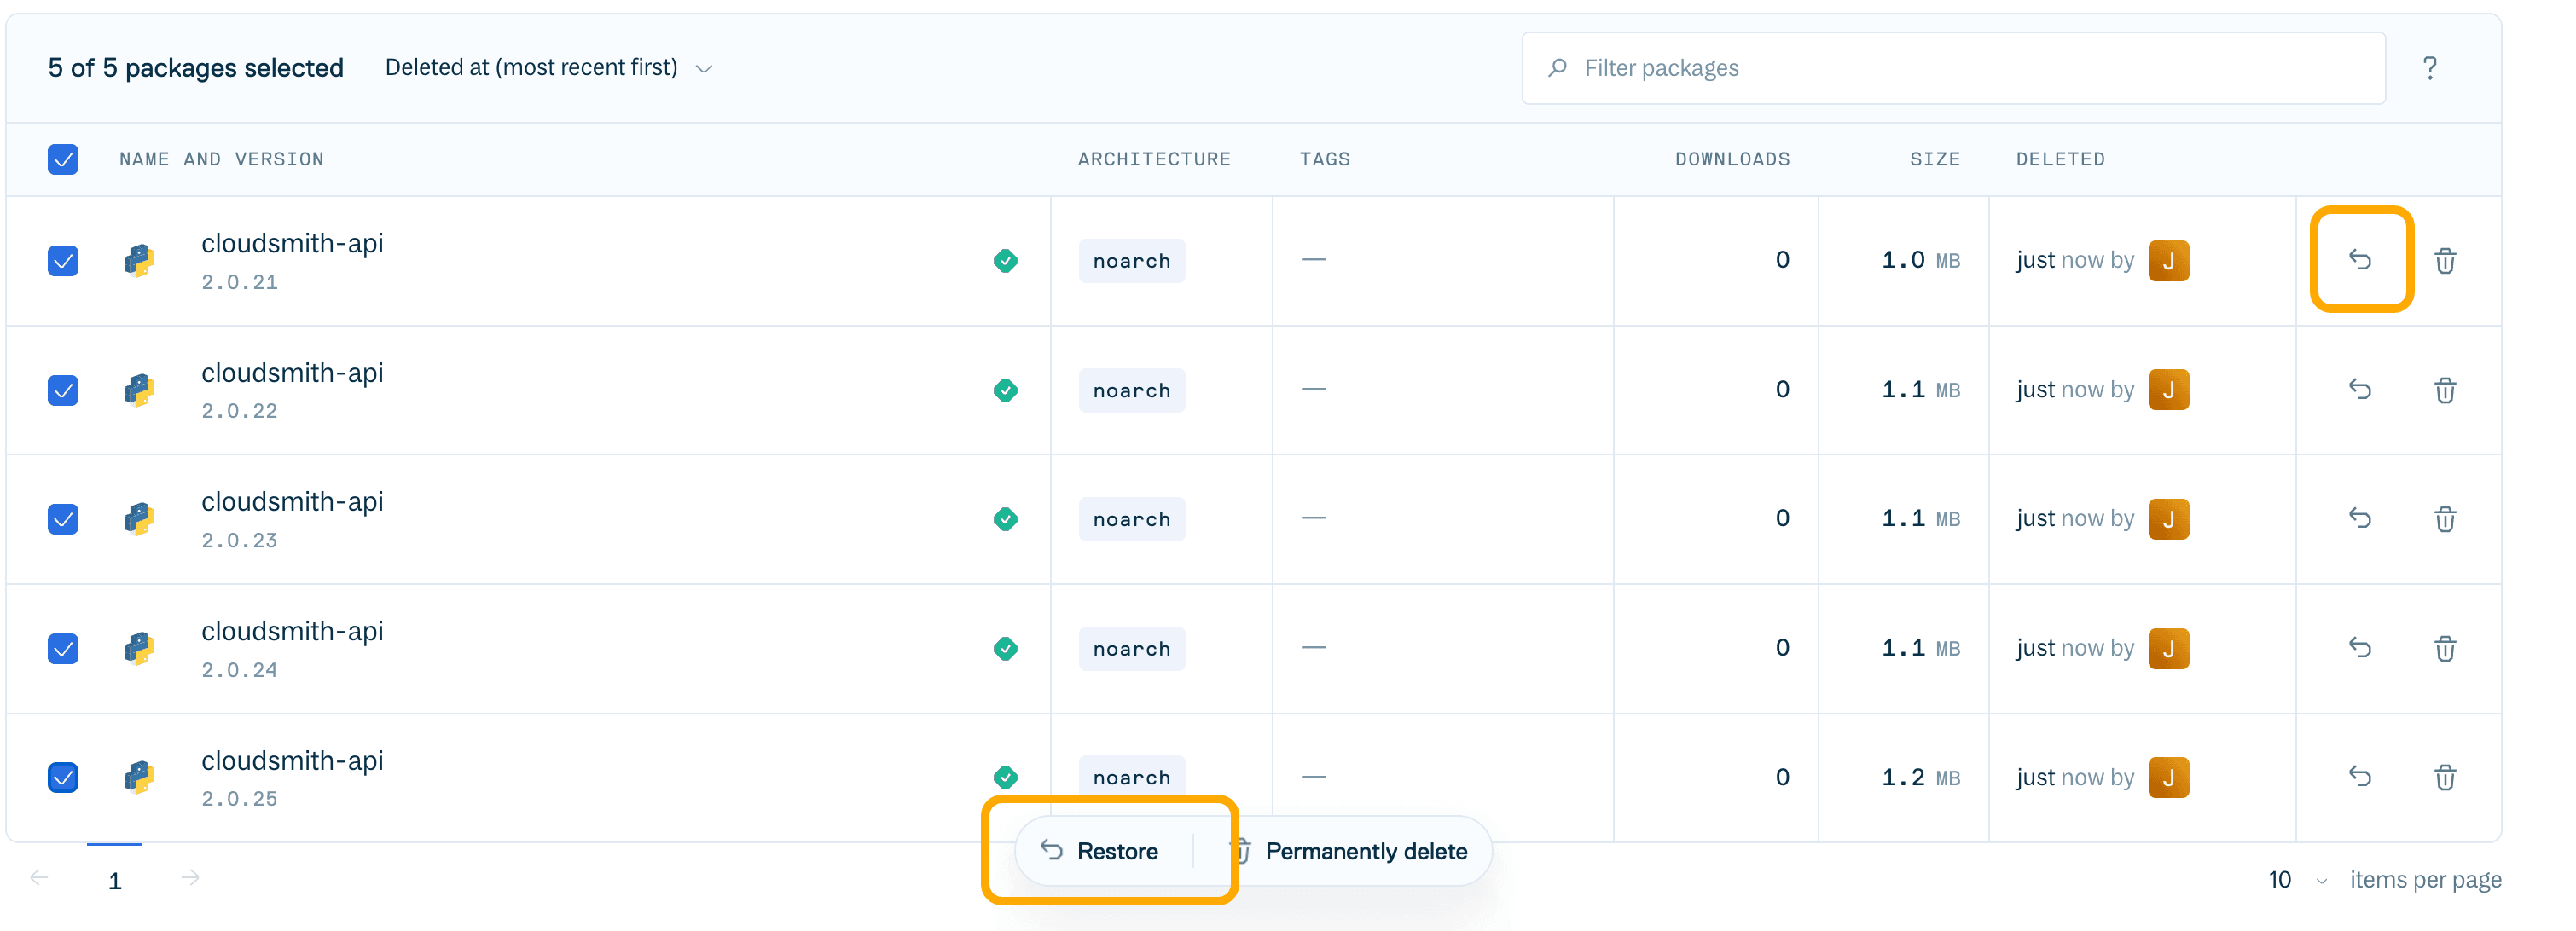This screenshot has height=931, width=2576.
Task: Click the 'noarch' architecture tag on 2.0.21
Action: click(1131, 260)
